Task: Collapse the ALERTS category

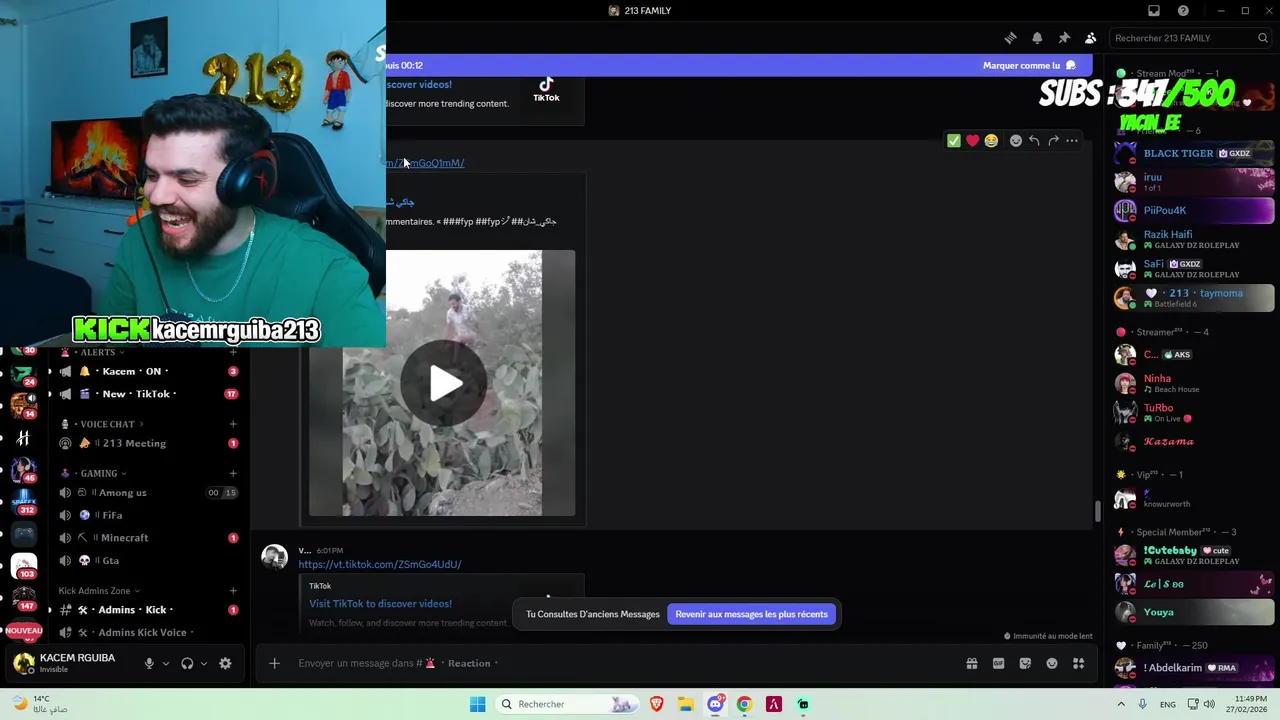Action: coord(98,352)
